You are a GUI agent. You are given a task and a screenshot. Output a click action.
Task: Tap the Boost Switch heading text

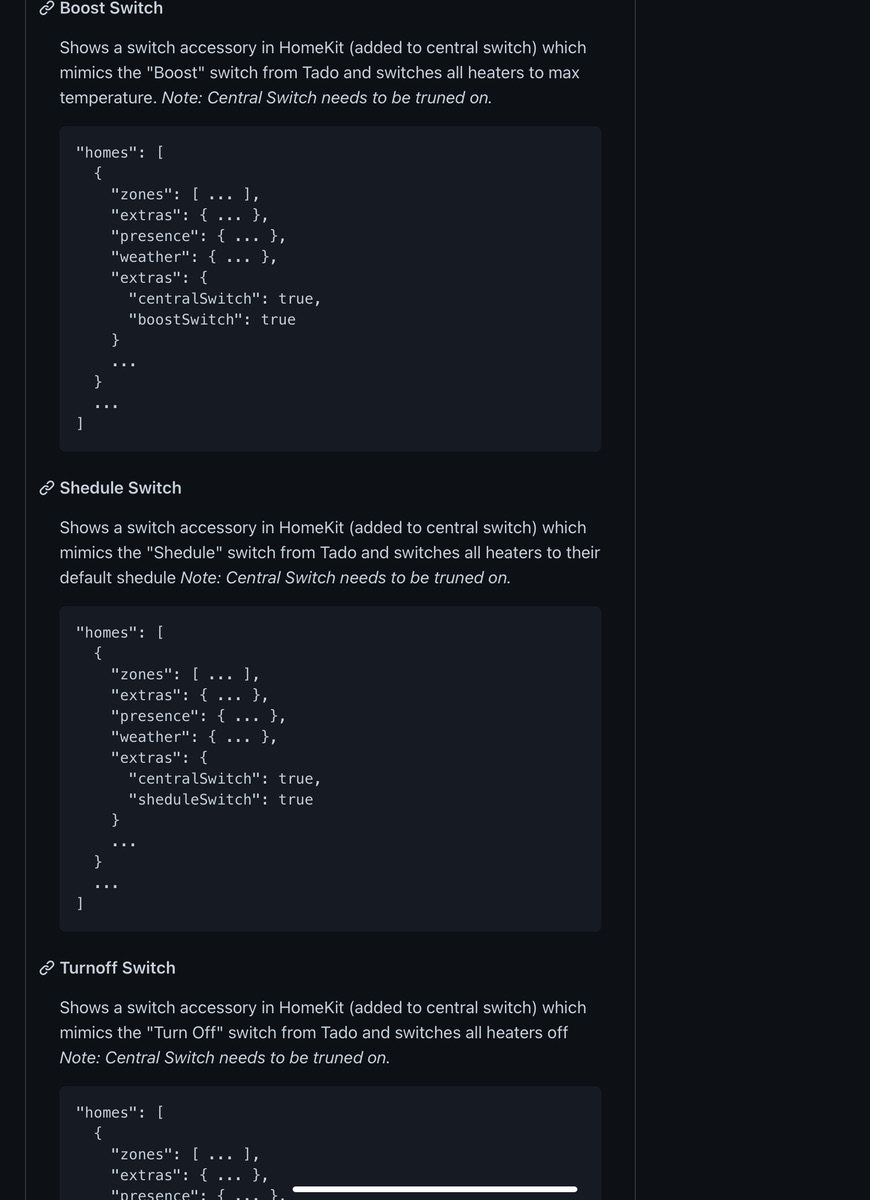click(111, 9)
